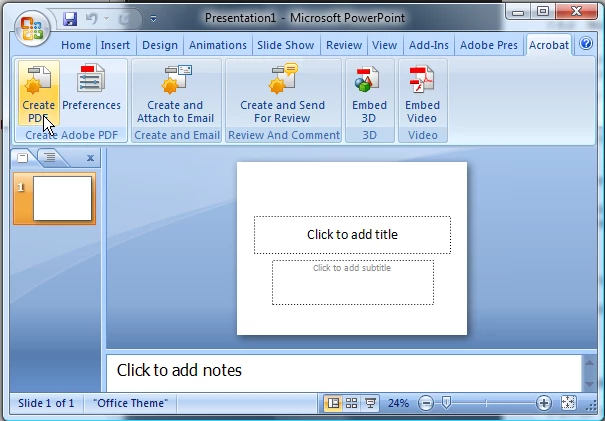Expand the undo history dropdown arrow

(x=106, y=19)
